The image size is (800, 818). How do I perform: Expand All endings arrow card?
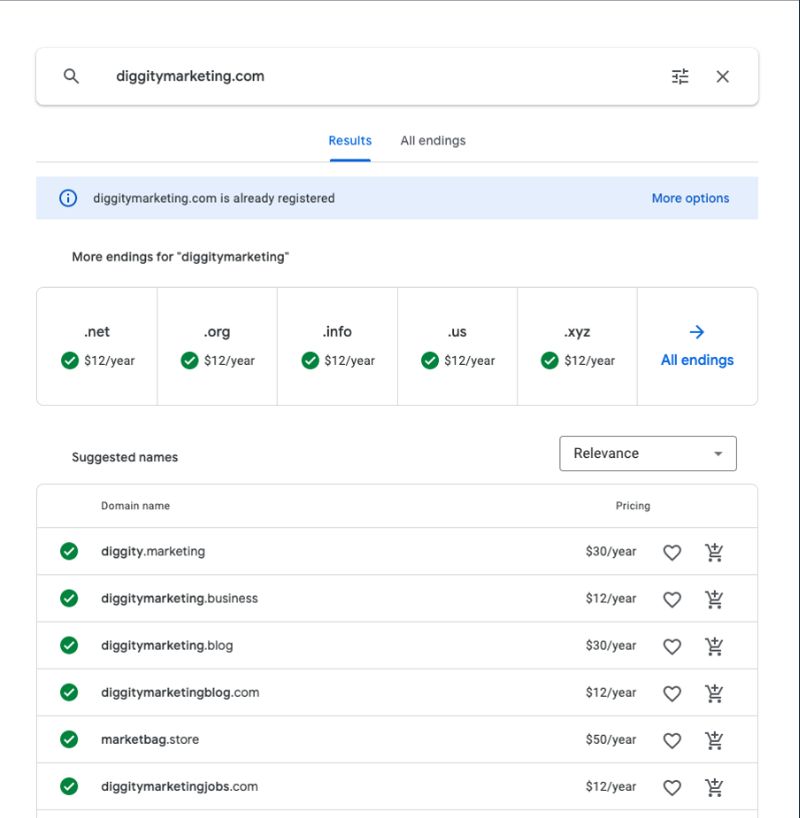coord(697,346)
